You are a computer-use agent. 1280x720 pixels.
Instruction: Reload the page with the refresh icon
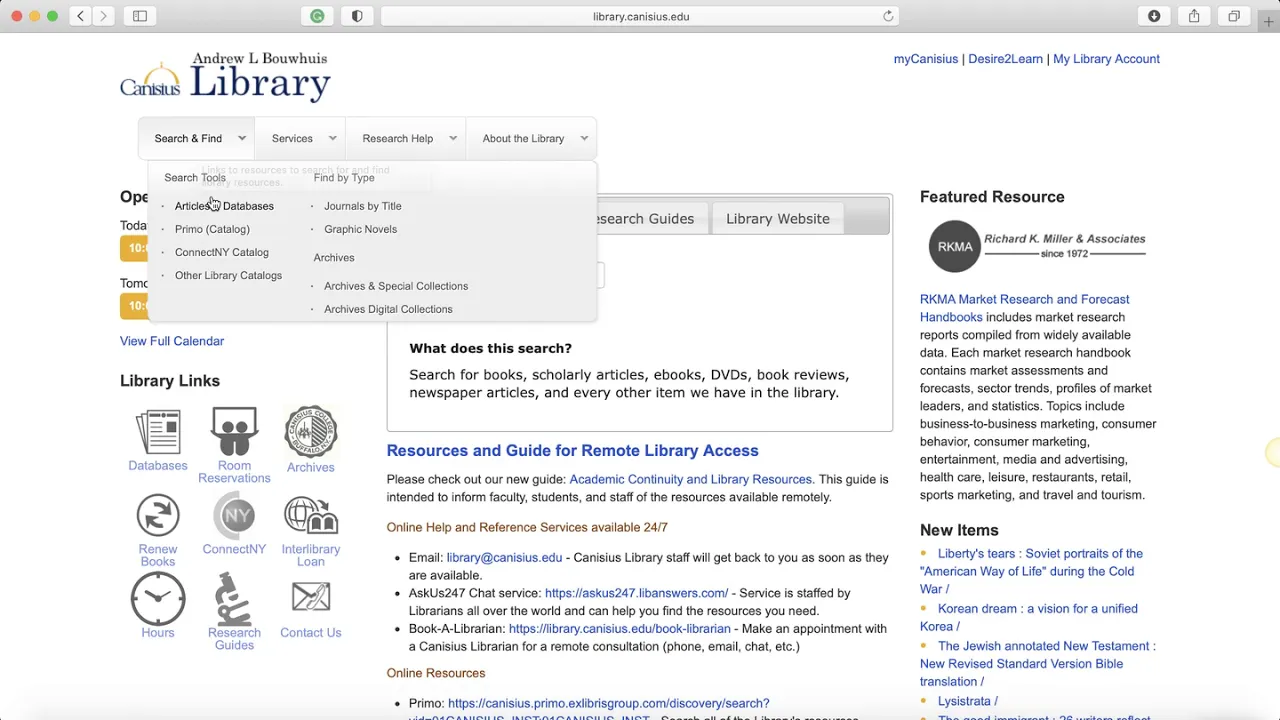coord(888,16)
